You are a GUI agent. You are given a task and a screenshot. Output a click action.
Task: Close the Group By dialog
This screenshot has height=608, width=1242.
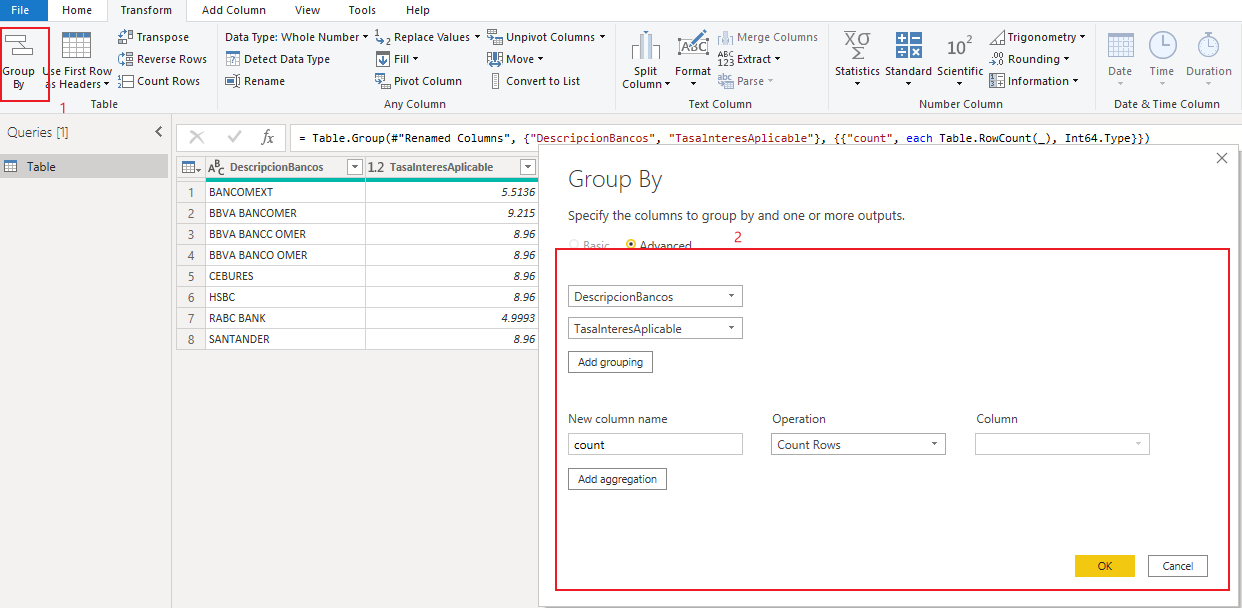1221,158
